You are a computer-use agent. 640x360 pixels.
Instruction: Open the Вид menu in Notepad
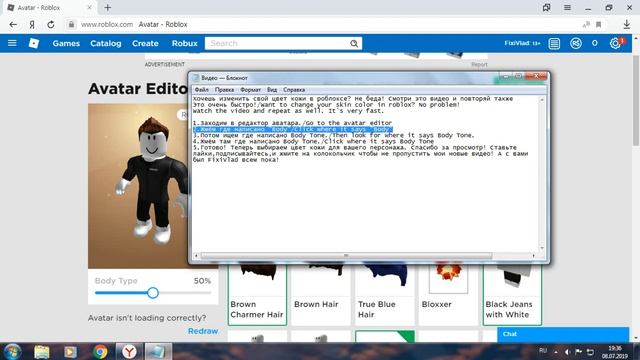pos(272,90)
